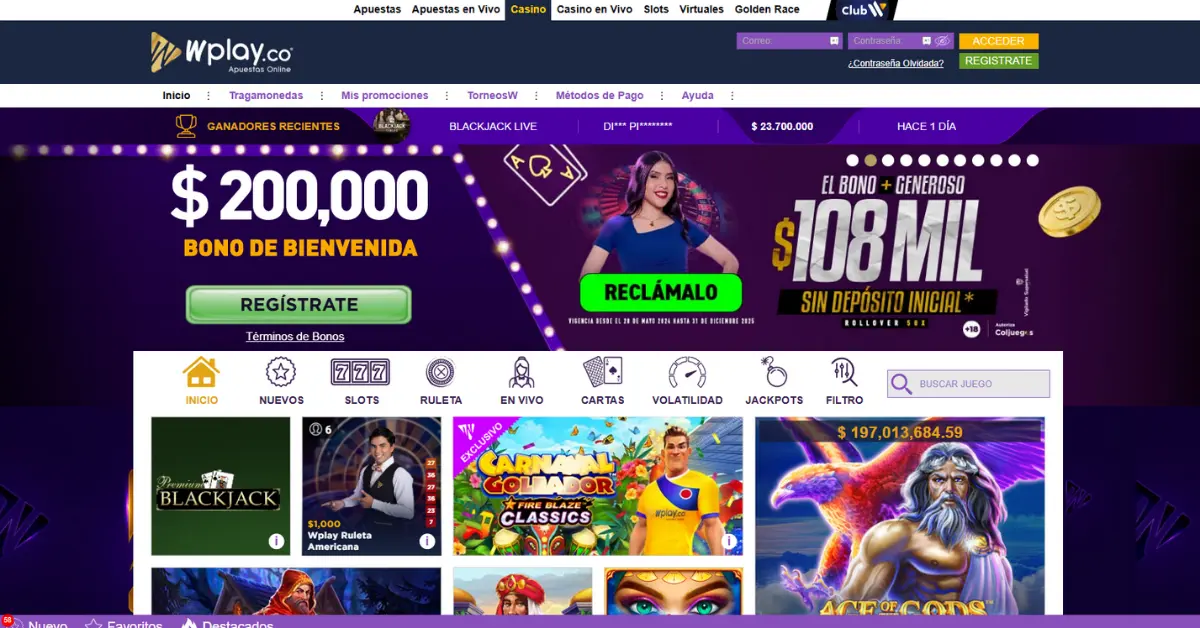Expand the Ayuda submenu dots

click(x=732, y=96)
